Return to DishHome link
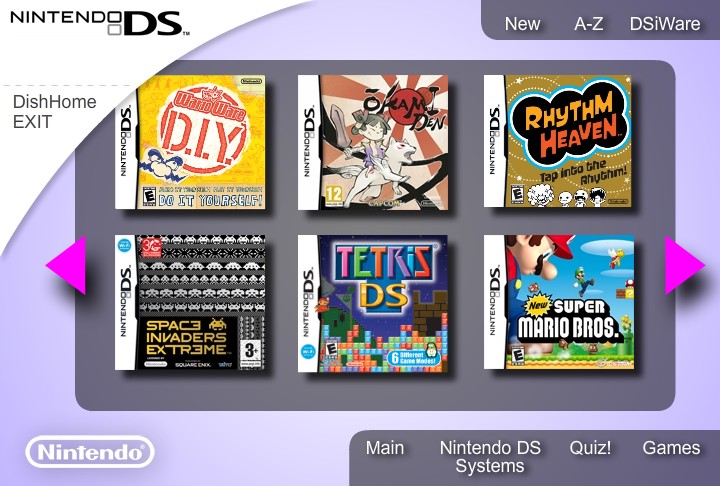This screenshot has height=486, width=720. (55, 102)
